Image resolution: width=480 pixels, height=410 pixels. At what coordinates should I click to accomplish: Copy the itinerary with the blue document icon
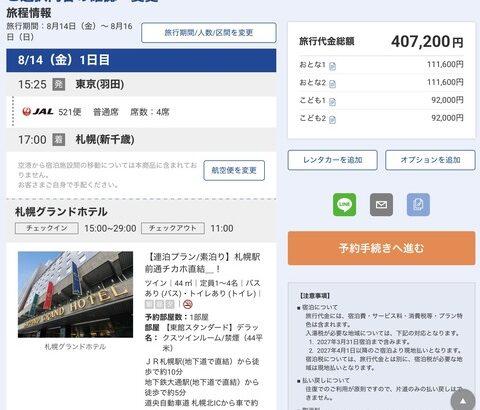(x=418, y=204)
